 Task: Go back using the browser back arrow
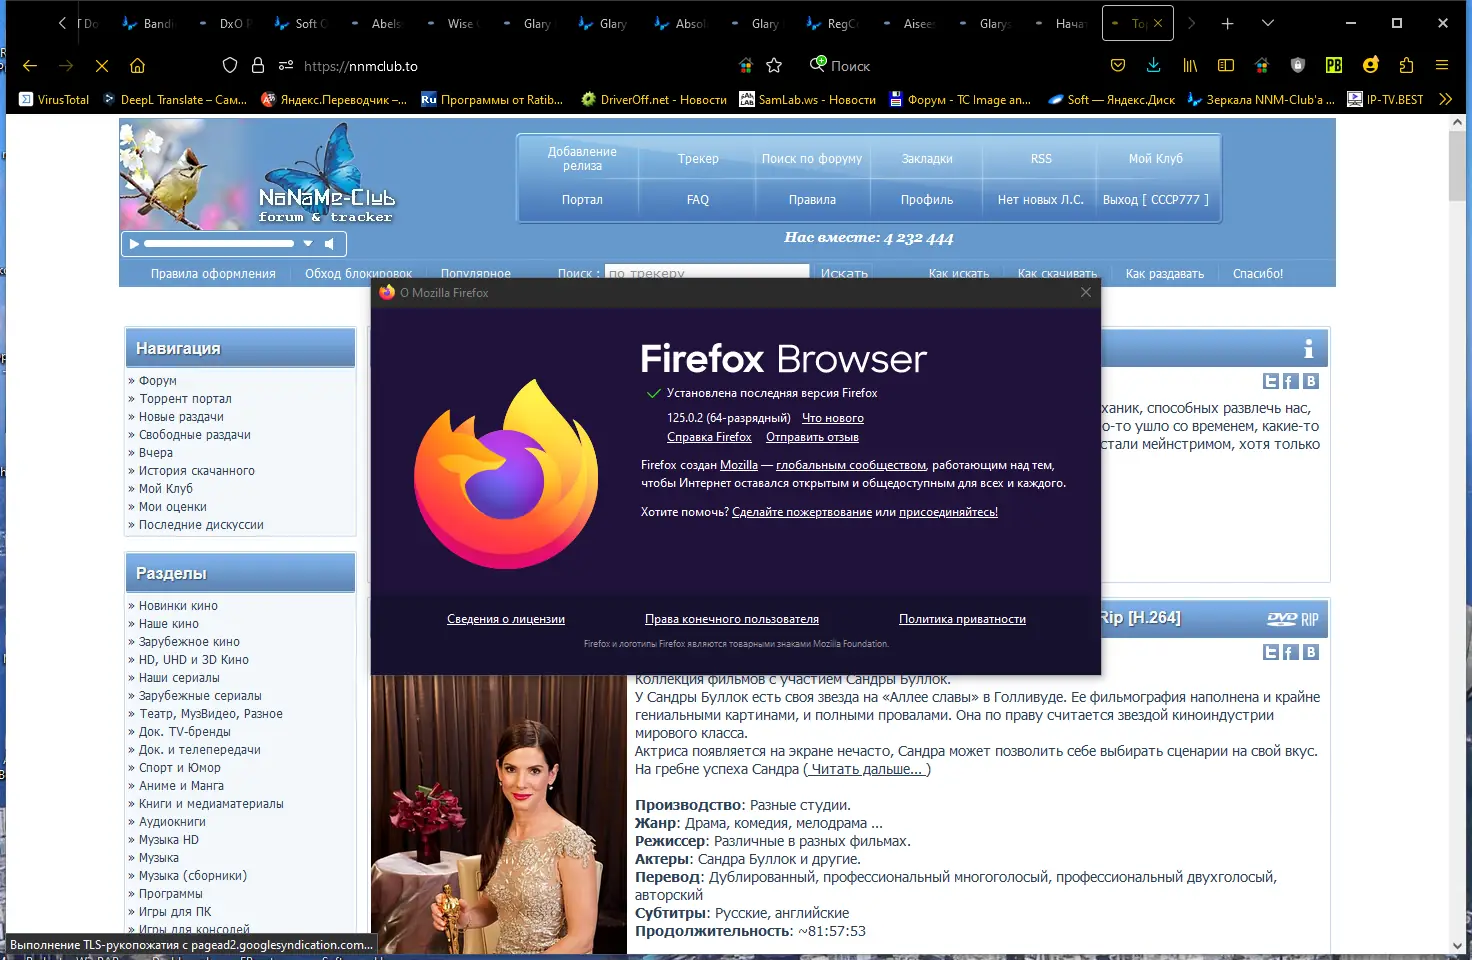click(30, 66)
